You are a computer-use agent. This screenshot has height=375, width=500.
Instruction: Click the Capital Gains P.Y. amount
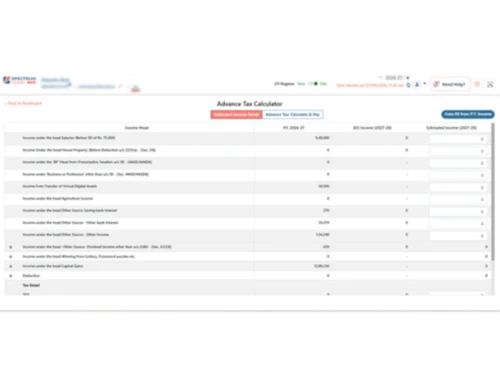pos(322,266)
